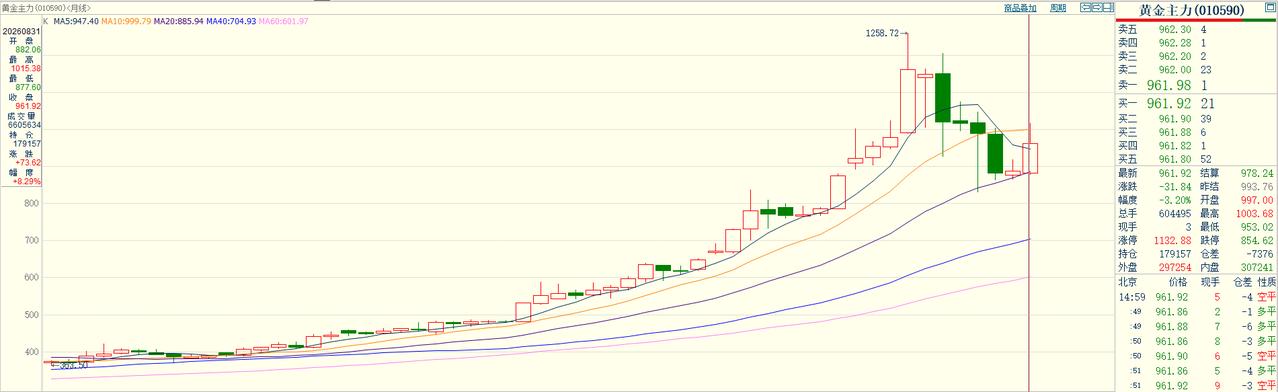
Task: Click the 20260831 date label
Action: point(22,31)
